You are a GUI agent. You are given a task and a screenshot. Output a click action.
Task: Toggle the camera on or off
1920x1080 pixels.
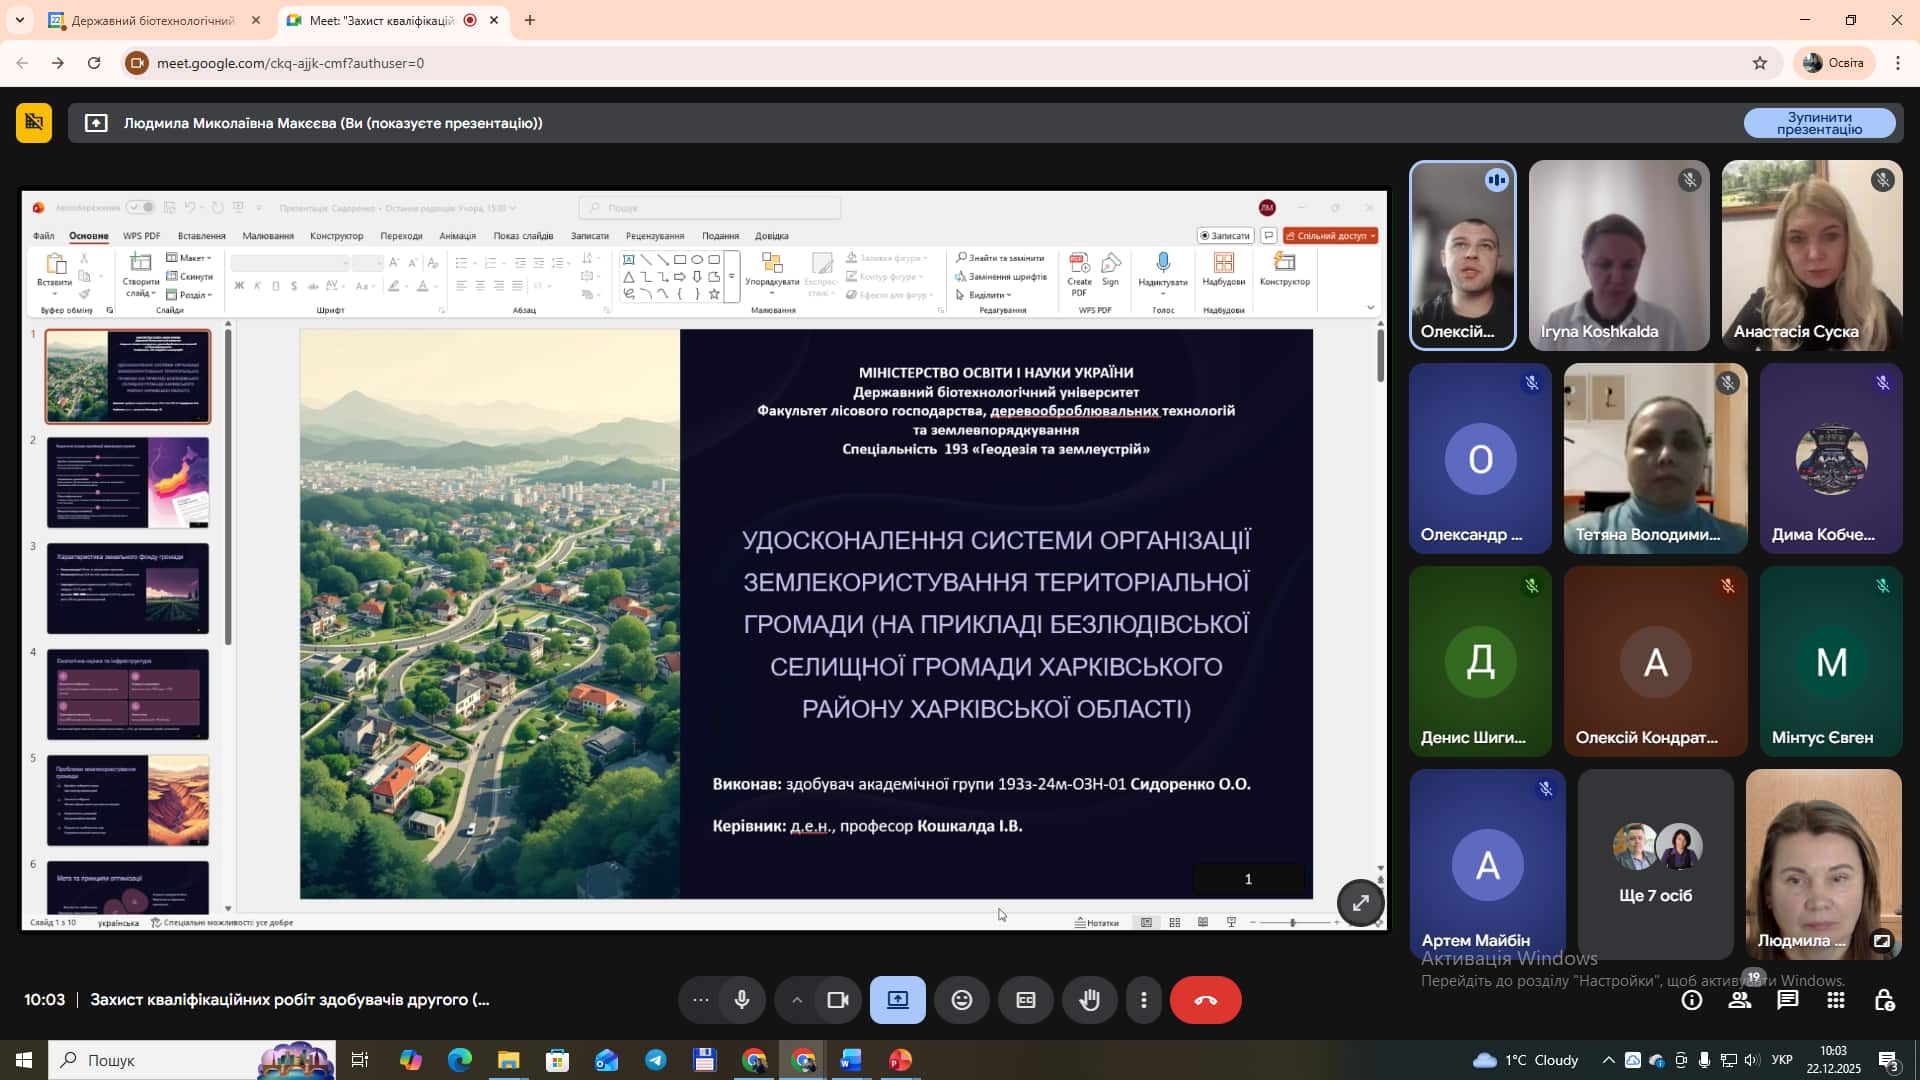838,1000
